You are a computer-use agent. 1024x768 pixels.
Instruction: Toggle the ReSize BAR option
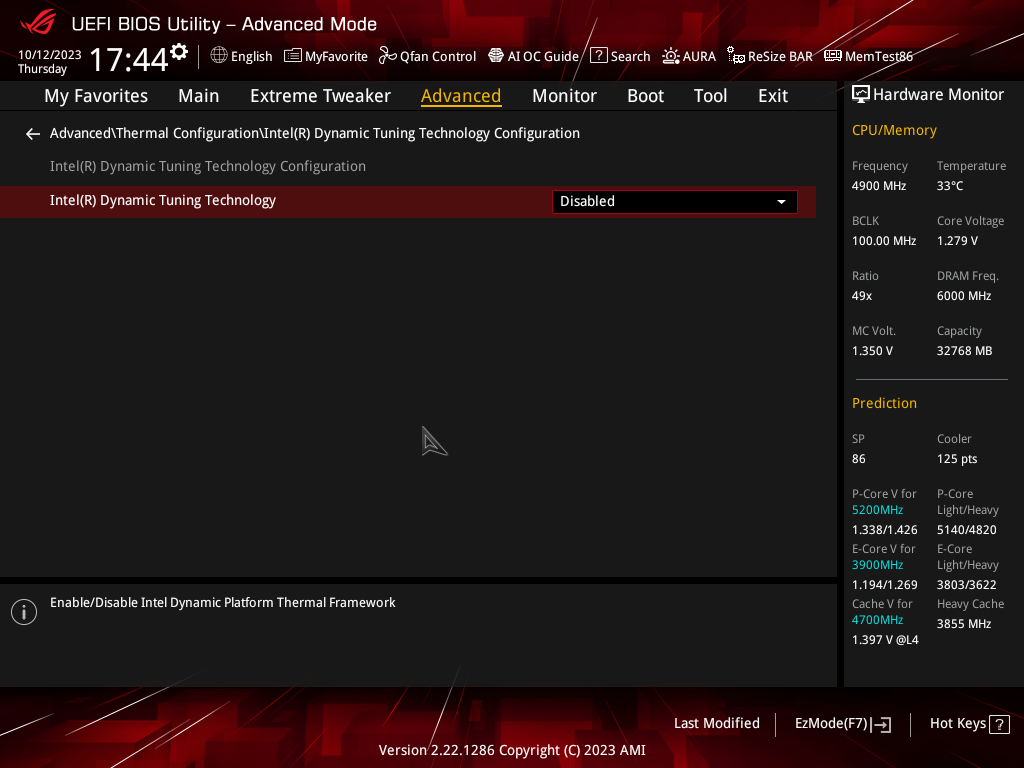coord(769,56)
